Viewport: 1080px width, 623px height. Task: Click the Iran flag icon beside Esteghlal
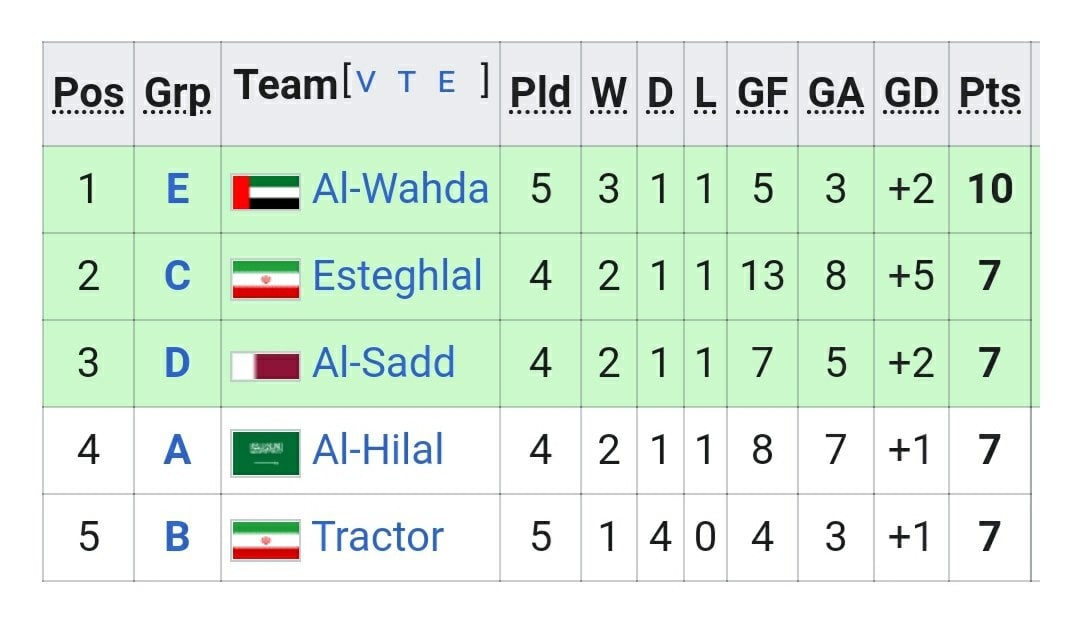(266, 279)
